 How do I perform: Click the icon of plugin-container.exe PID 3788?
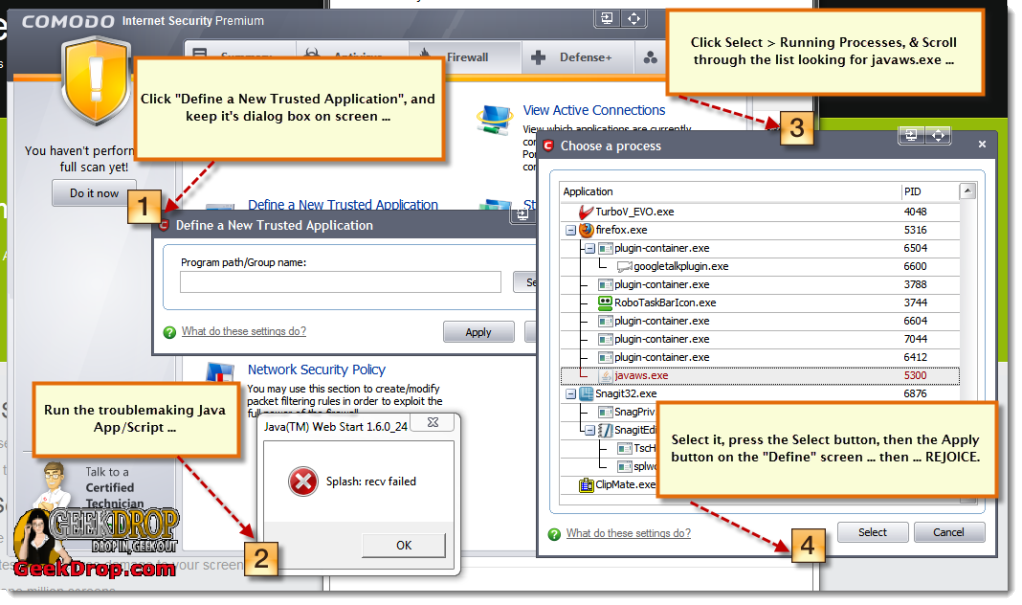pos(606,285)
